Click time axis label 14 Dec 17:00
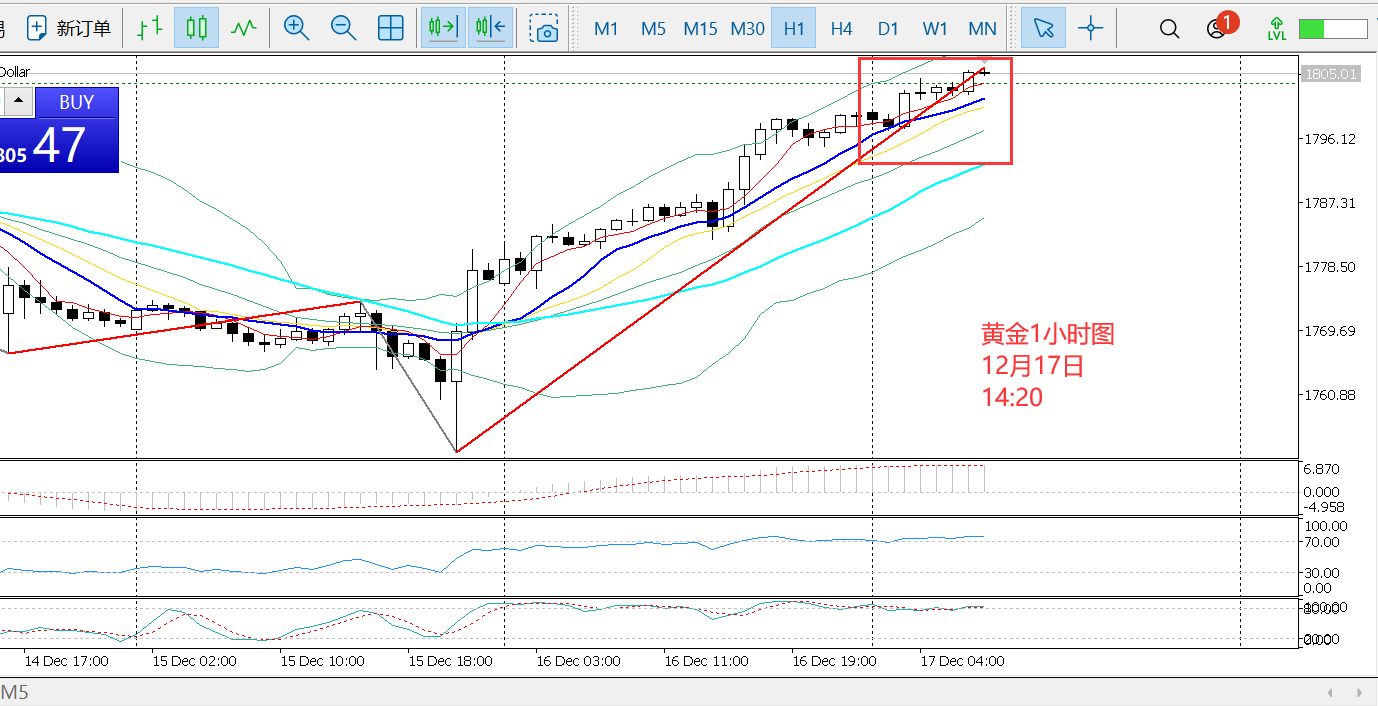Image resolution: width=1378 pixels, height=706 pixels. (66, 661)
